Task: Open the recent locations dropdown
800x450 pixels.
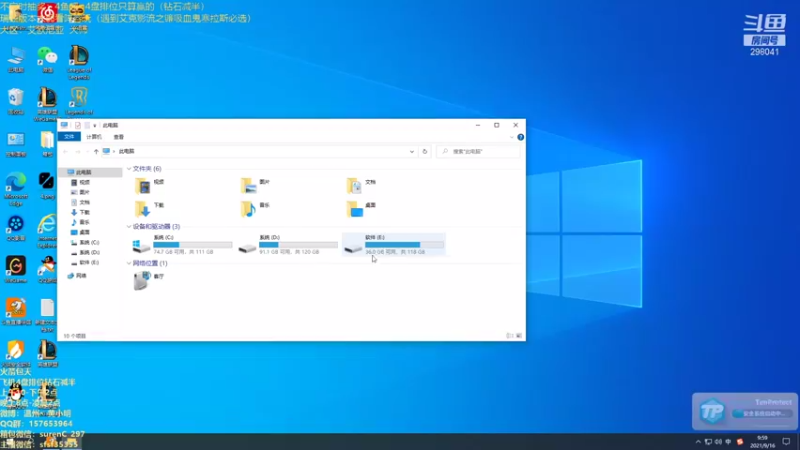Action: coord(87,152)
